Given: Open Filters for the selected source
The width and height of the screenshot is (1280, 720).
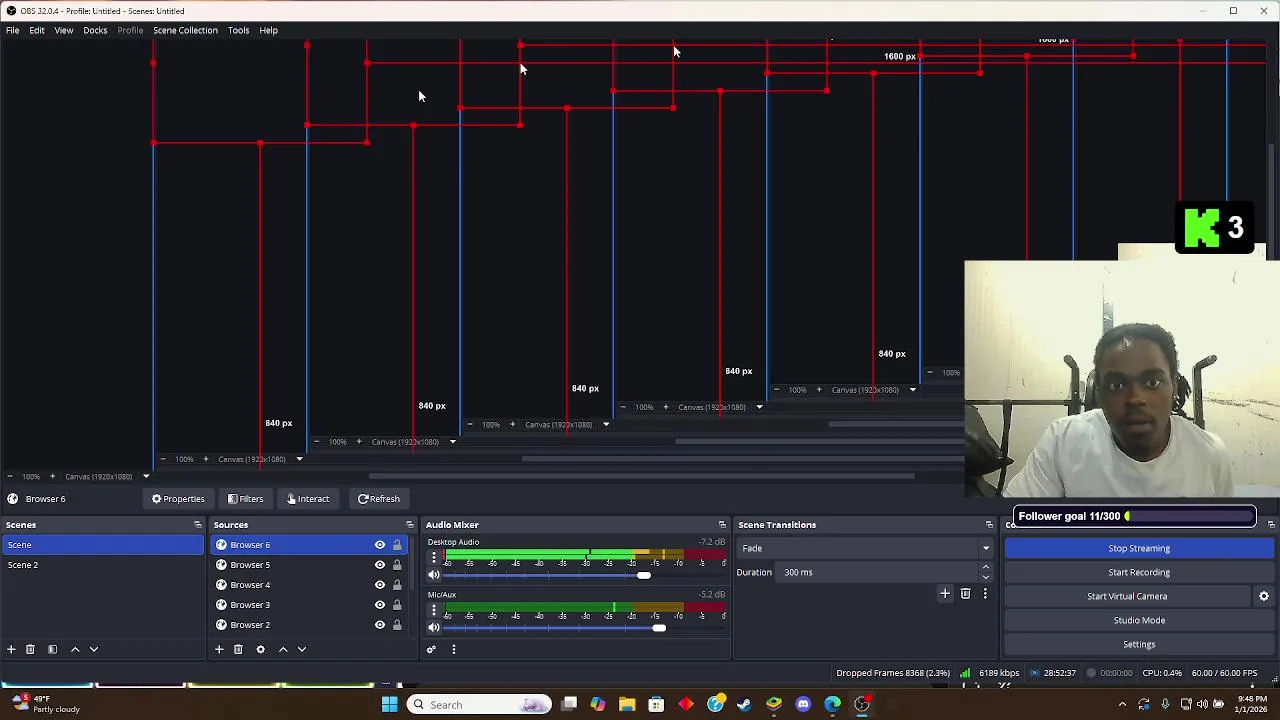Looking at the screenshot, I should (245, 499).
